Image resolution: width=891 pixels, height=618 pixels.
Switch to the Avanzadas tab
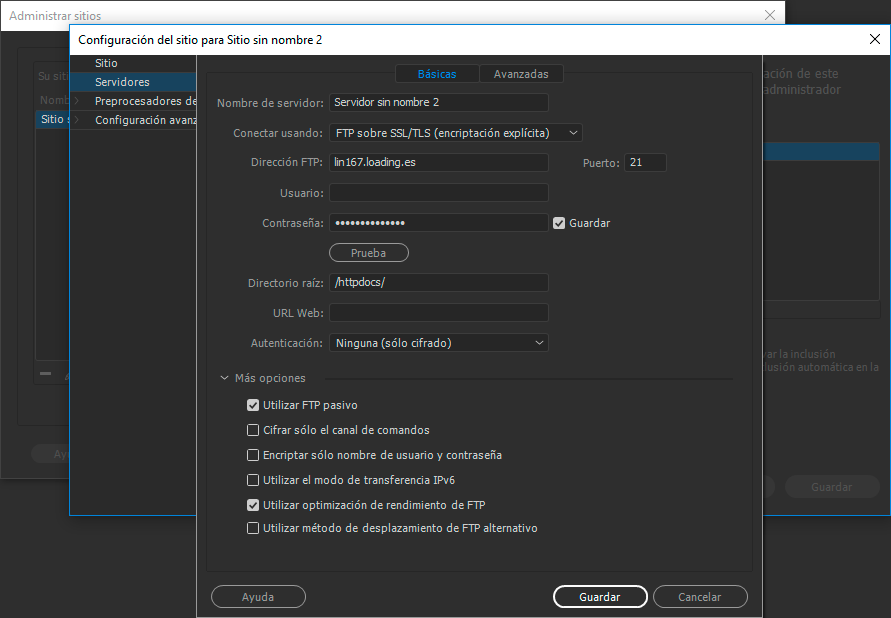tap(520, 74)
